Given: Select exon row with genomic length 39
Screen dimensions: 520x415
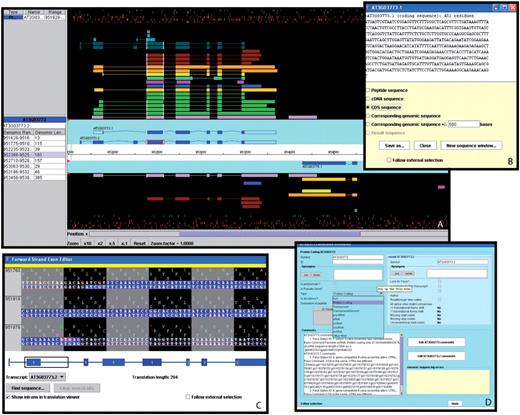Looking at the screenshot, I should click(x=35, y=149).
